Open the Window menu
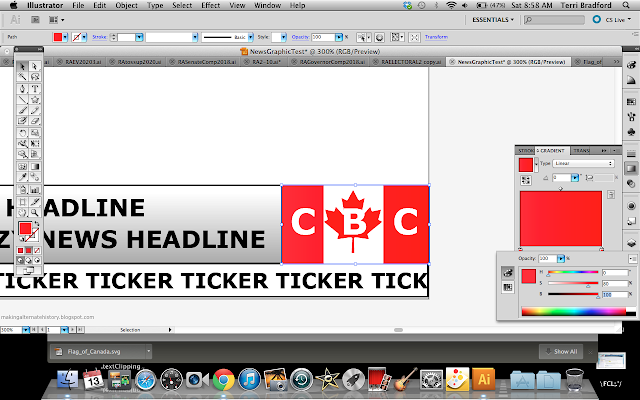 click(x=267, y=5)
